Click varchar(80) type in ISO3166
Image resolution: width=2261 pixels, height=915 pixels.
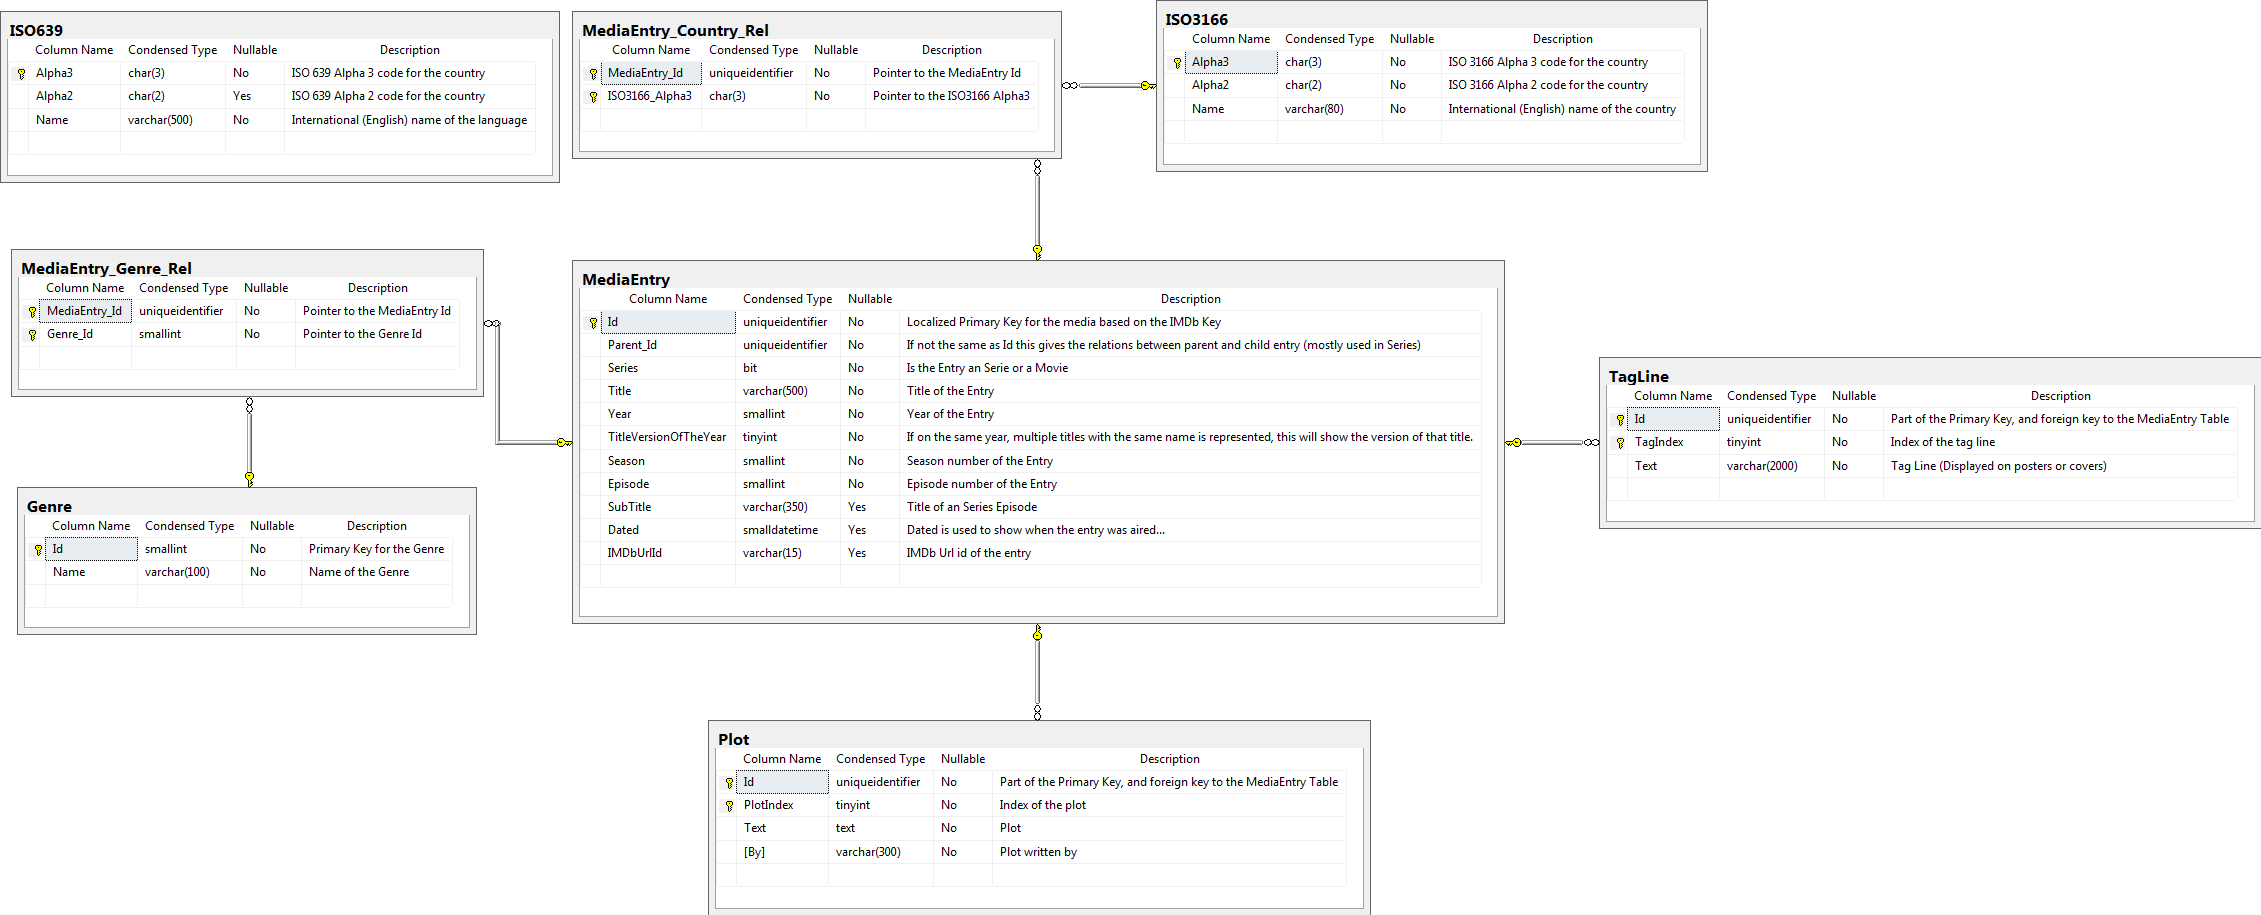point(1314,109)
